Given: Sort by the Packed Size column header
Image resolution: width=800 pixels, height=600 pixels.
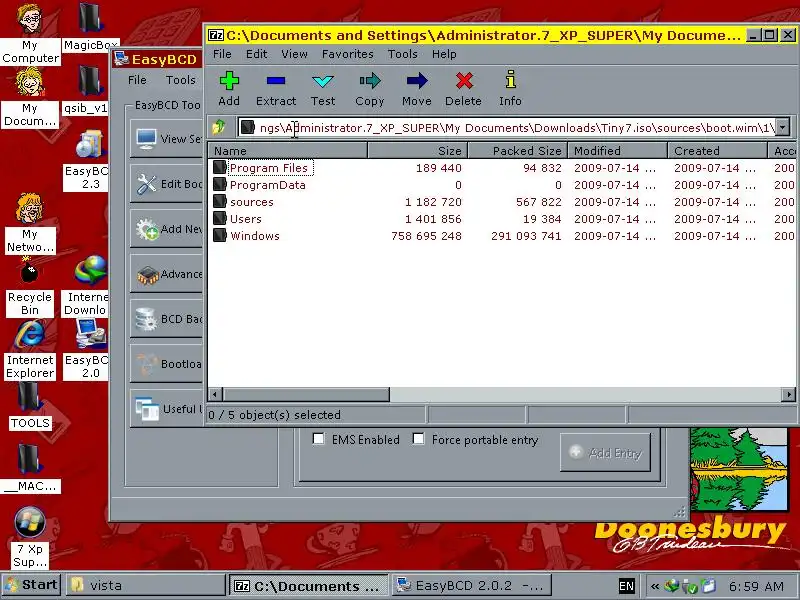Looking at the screenshot, I should point(517,151).
